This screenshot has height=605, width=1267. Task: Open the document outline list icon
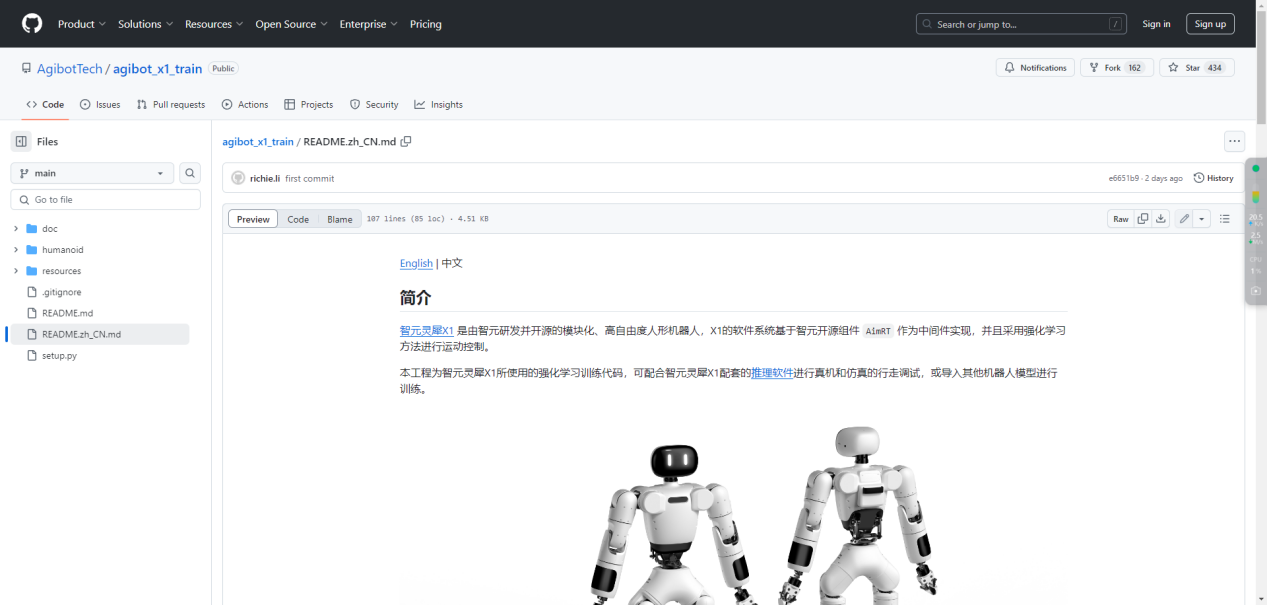click(x=1224, y=219)
